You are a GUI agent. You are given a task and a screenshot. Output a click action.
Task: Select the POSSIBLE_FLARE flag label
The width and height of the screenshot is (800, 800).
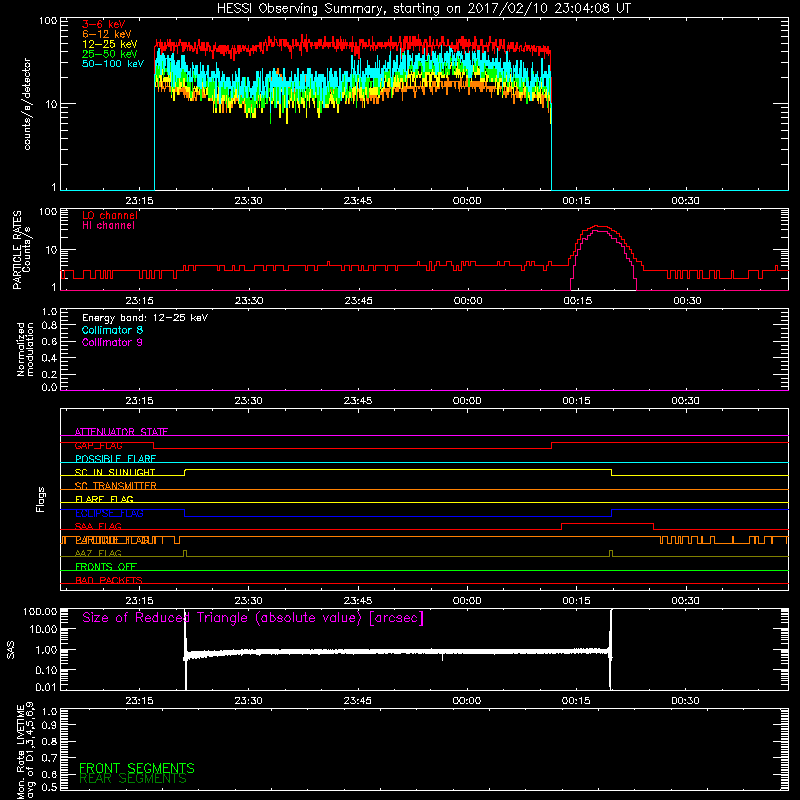coord(115,459)
